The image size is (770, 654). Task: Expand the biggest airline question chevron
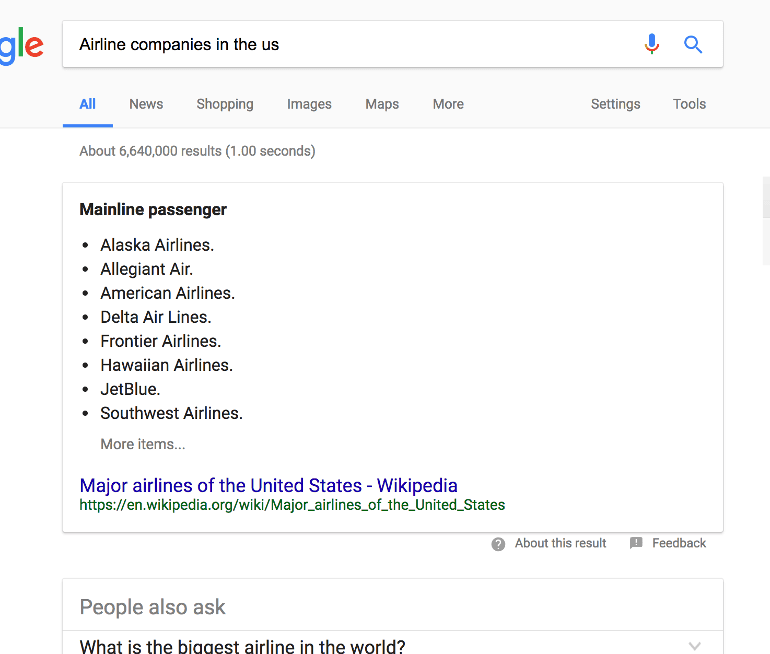click(695, 645)
